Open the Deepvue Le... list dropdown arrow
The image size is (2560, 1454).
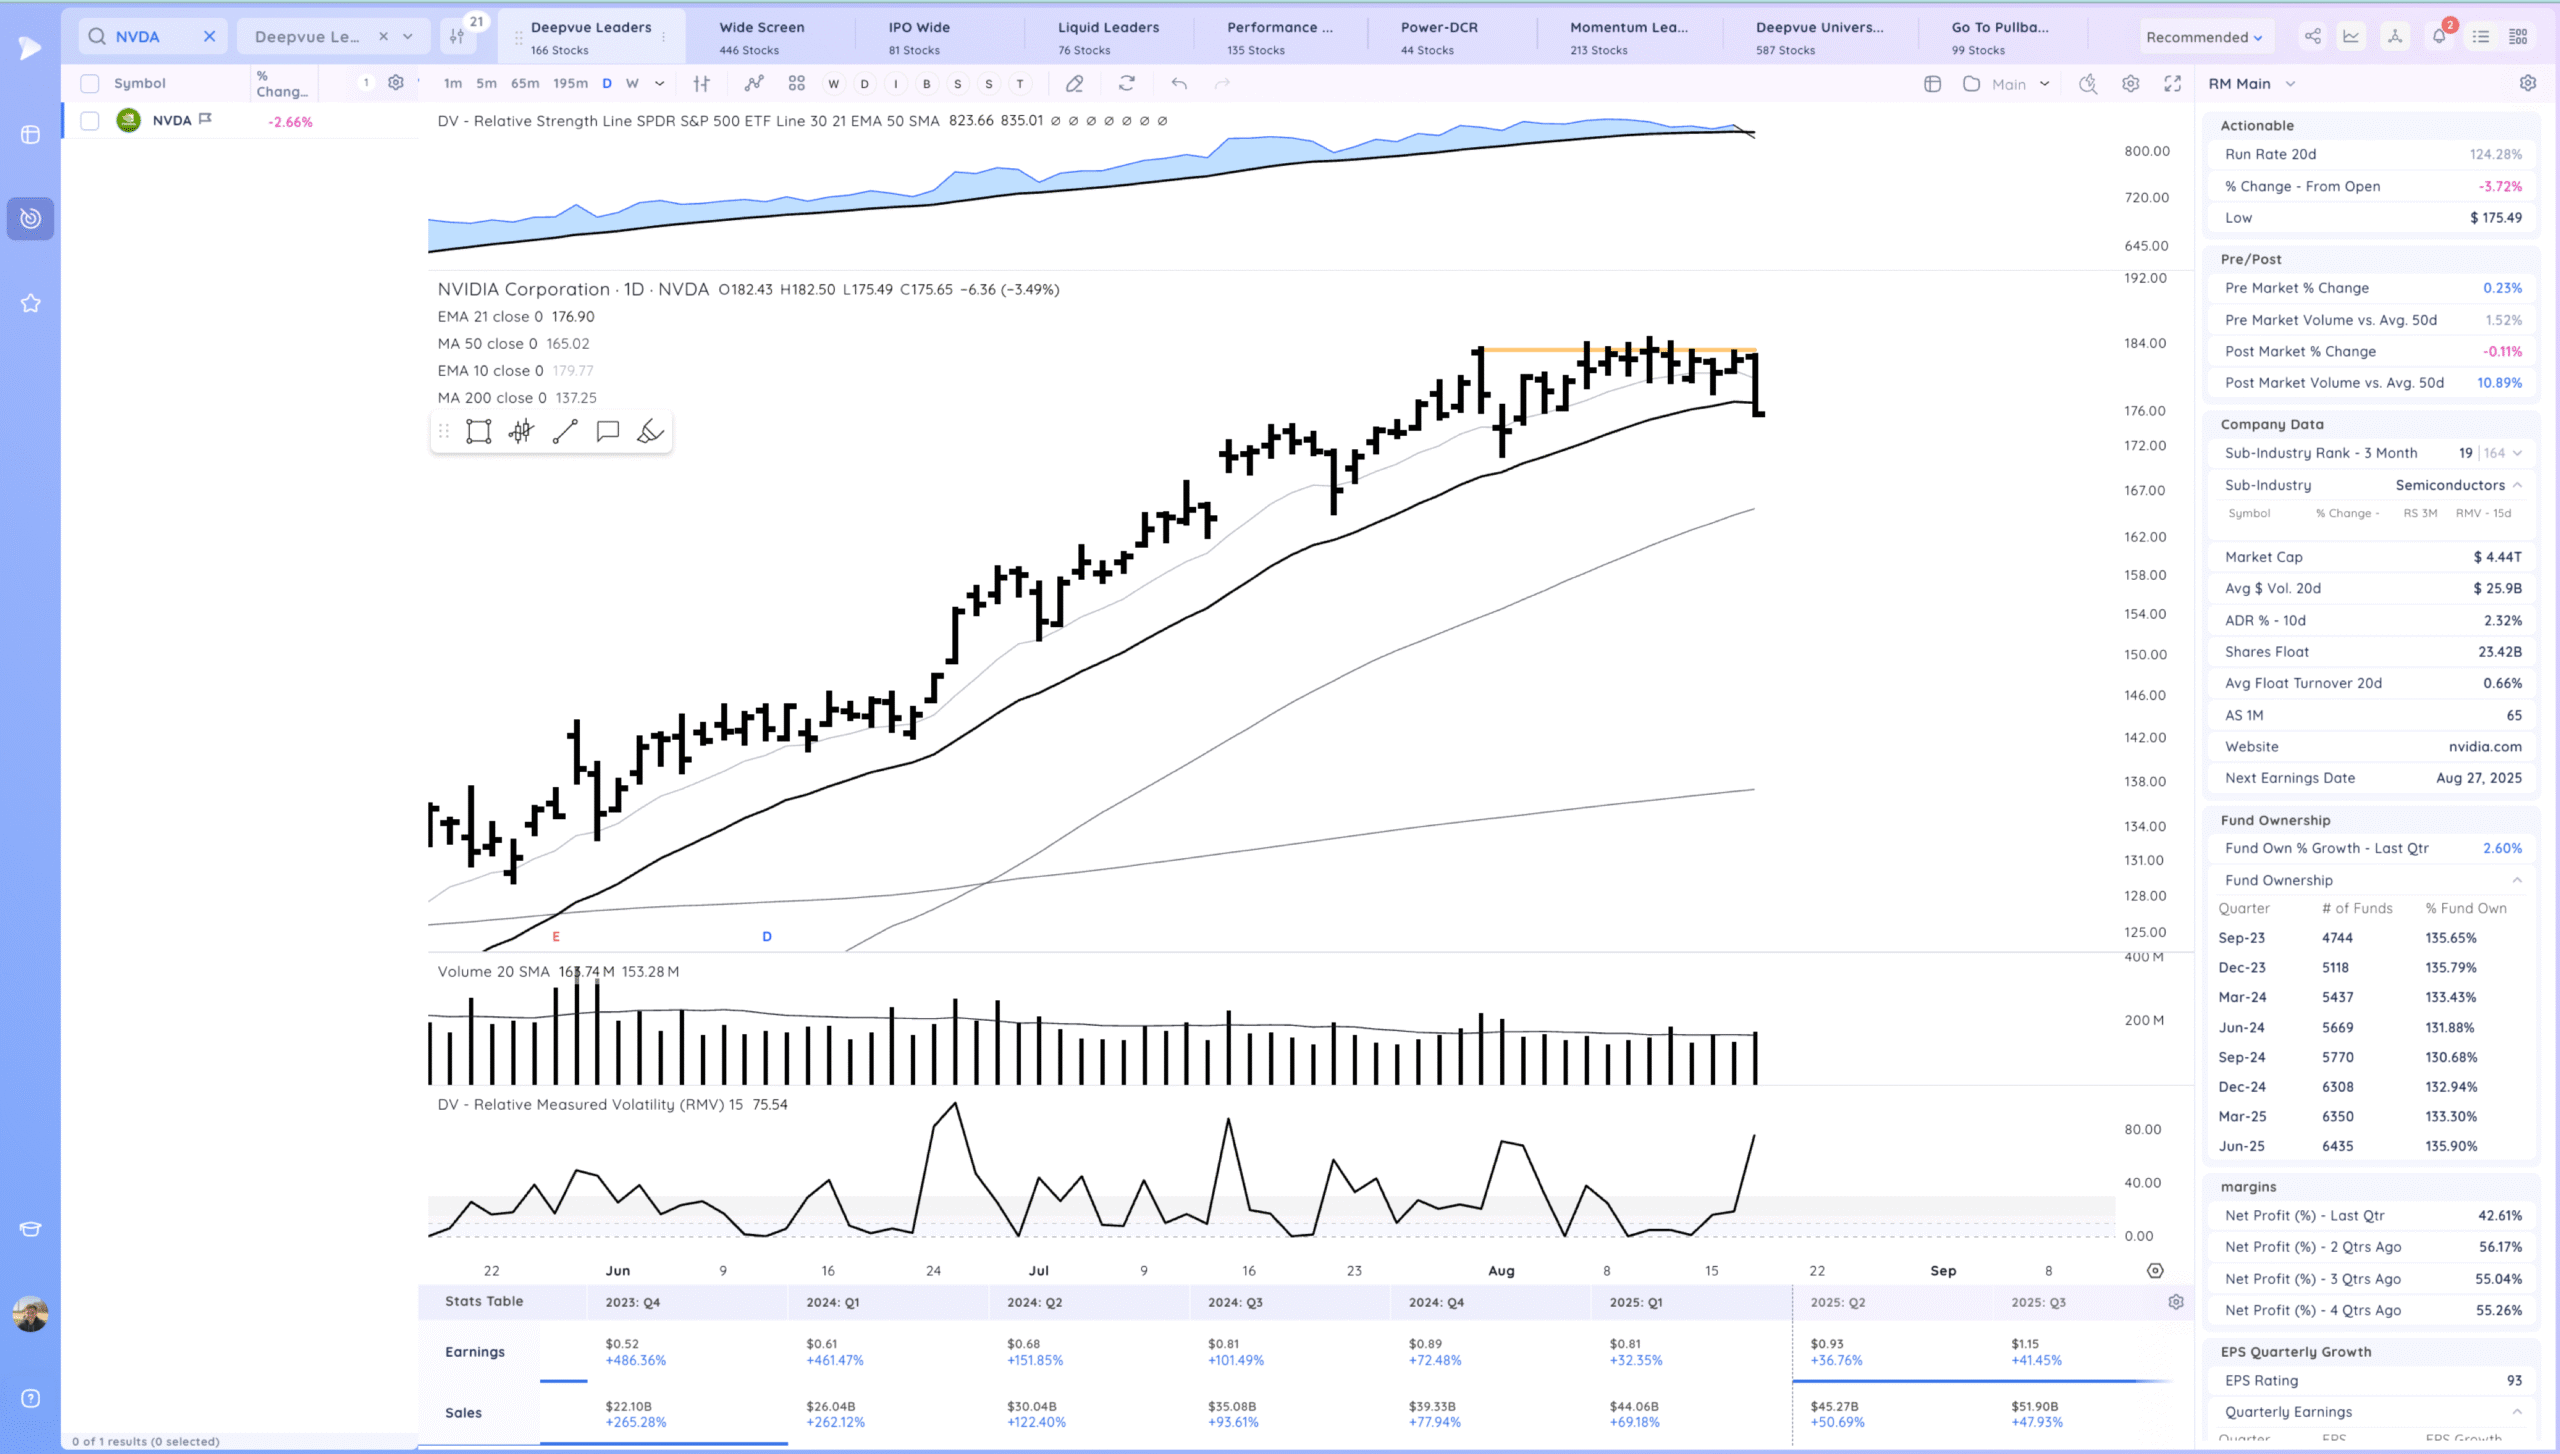coord(408,37)
